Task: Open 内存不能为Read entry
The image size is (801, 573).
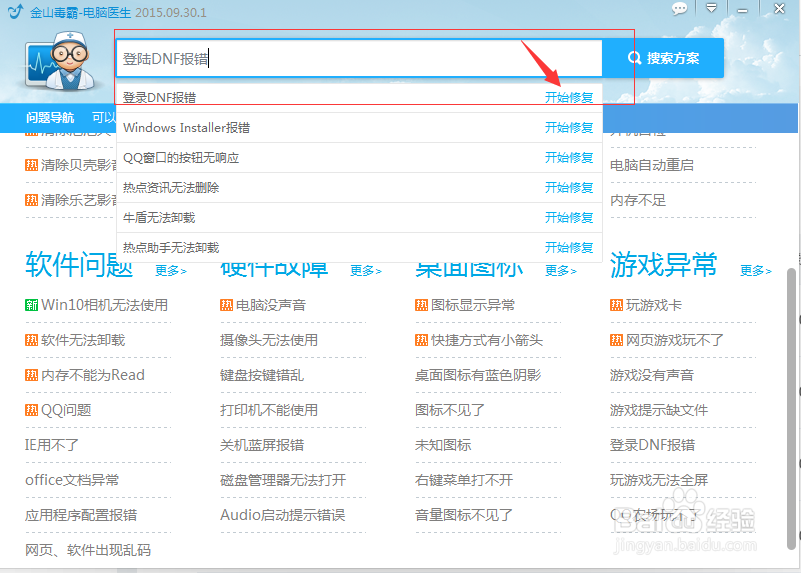Action: pyautogui.click(x=93, y=375)
